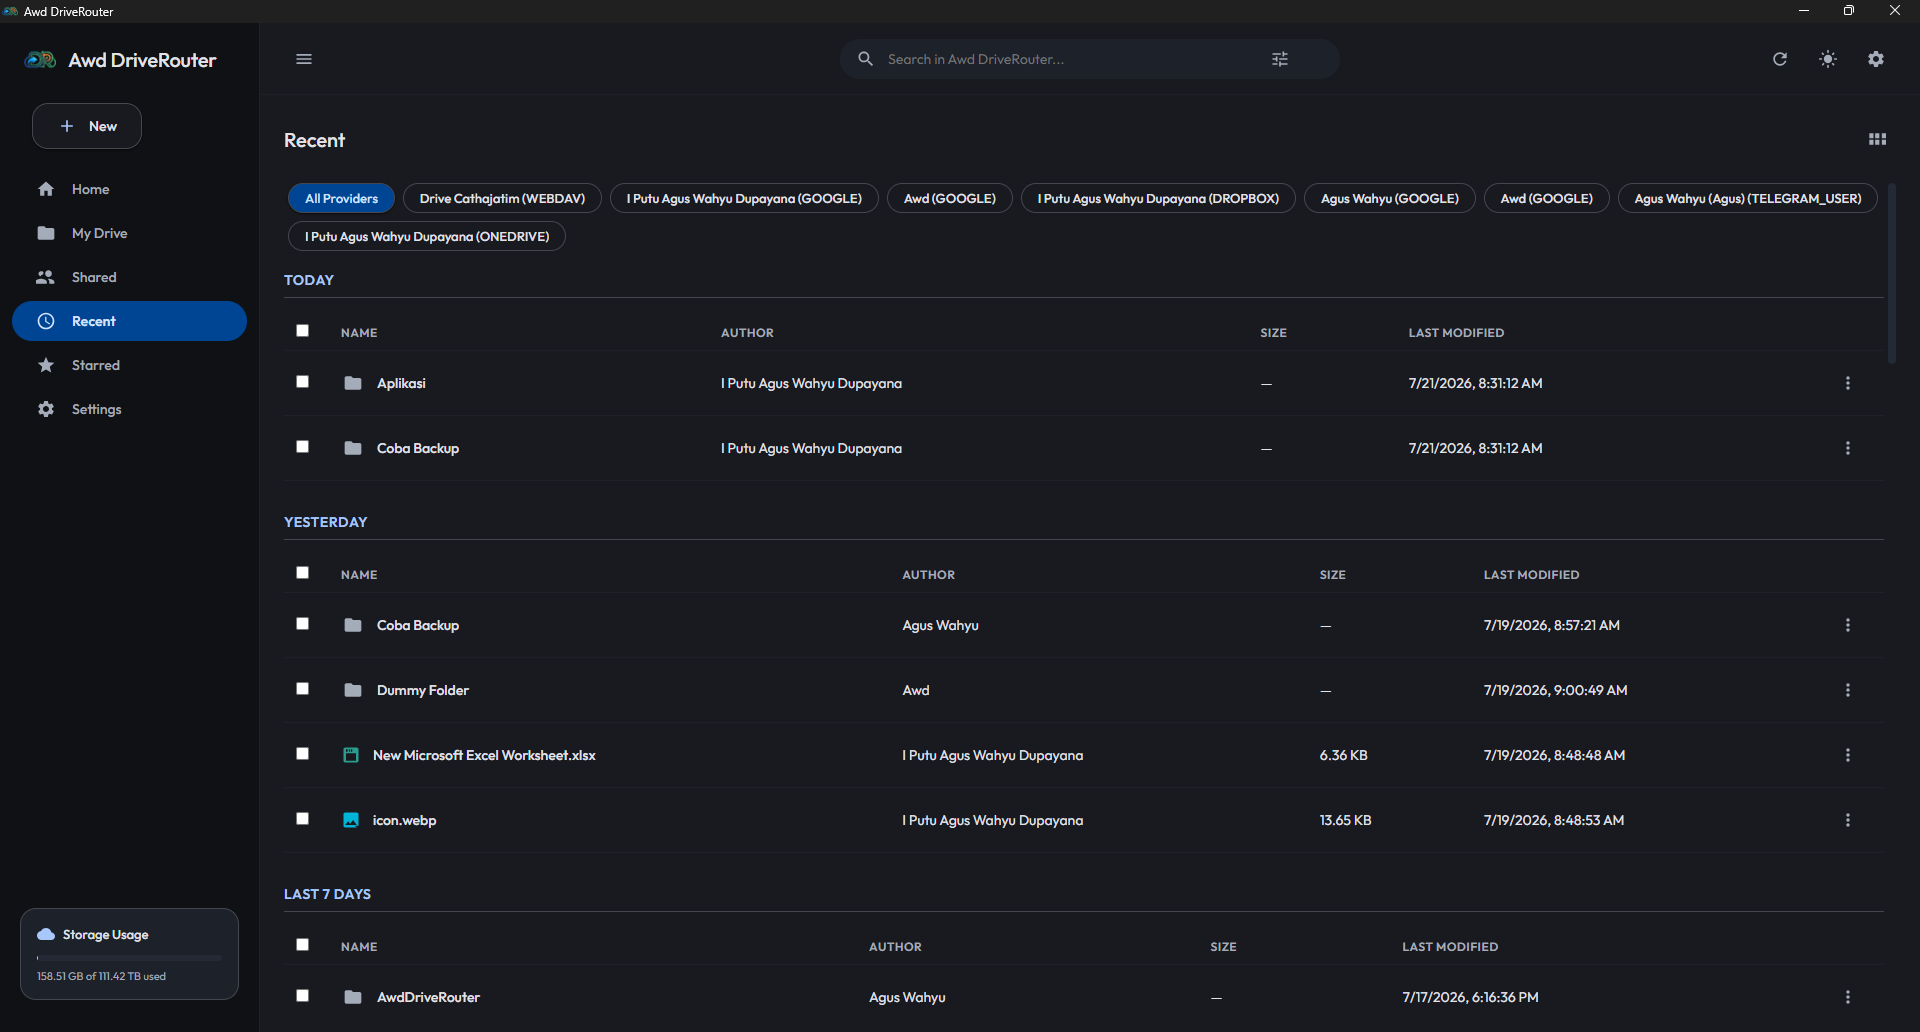The image size is (1920, 1032).
Task: Click the Storage Usage card
Action: pos(129,954)
